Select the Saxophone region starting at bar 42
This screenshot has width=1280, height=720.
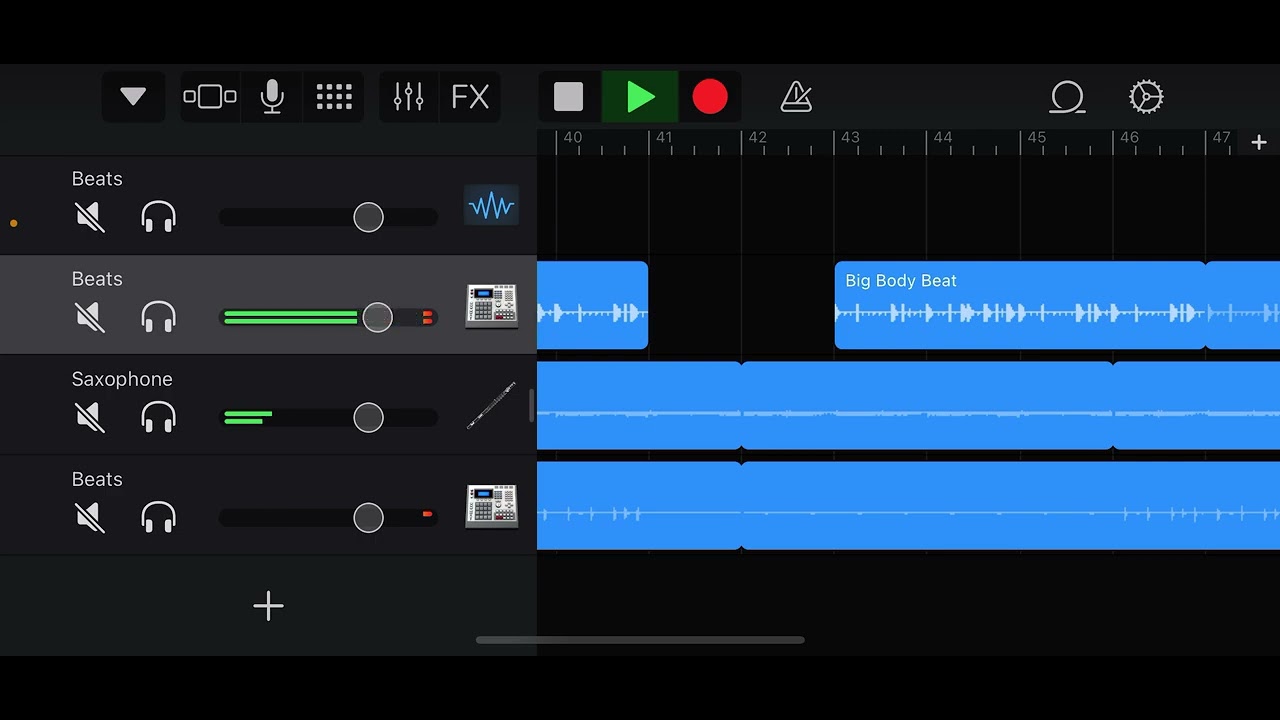927,405
